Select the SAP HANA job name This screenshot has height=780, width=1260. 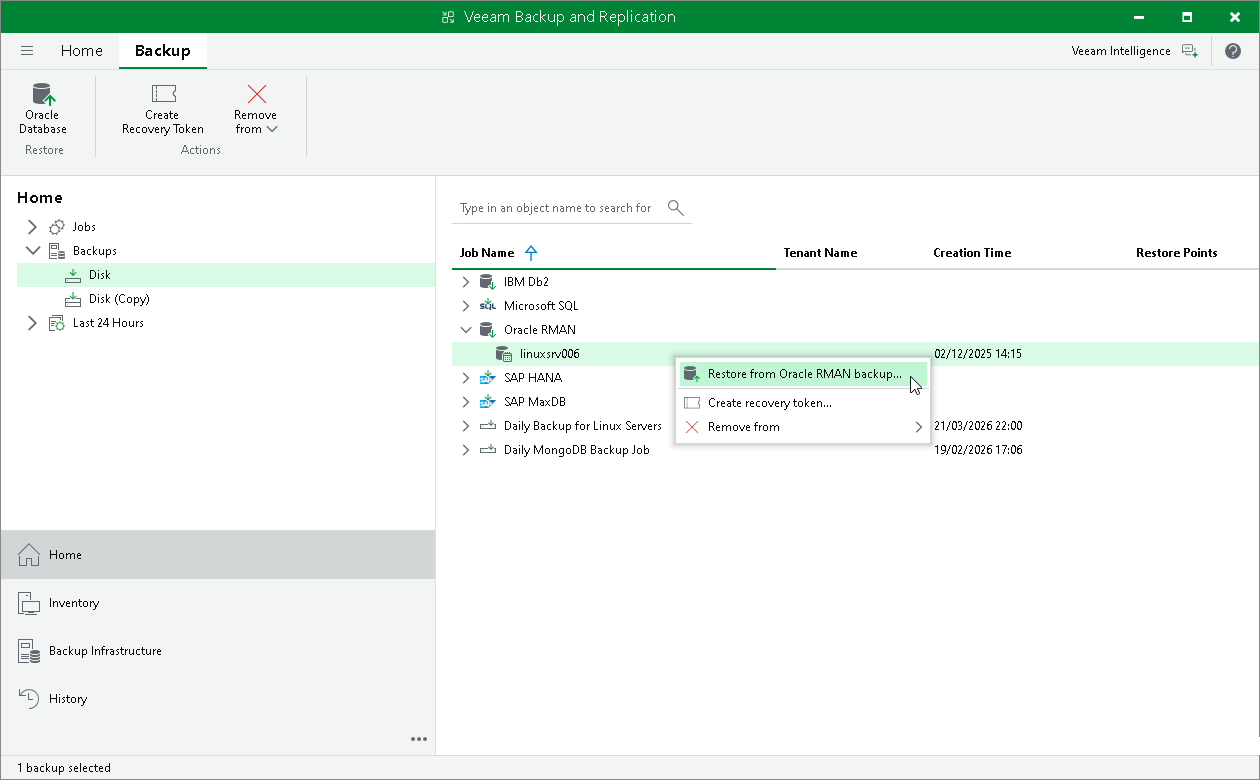[533, 378]
